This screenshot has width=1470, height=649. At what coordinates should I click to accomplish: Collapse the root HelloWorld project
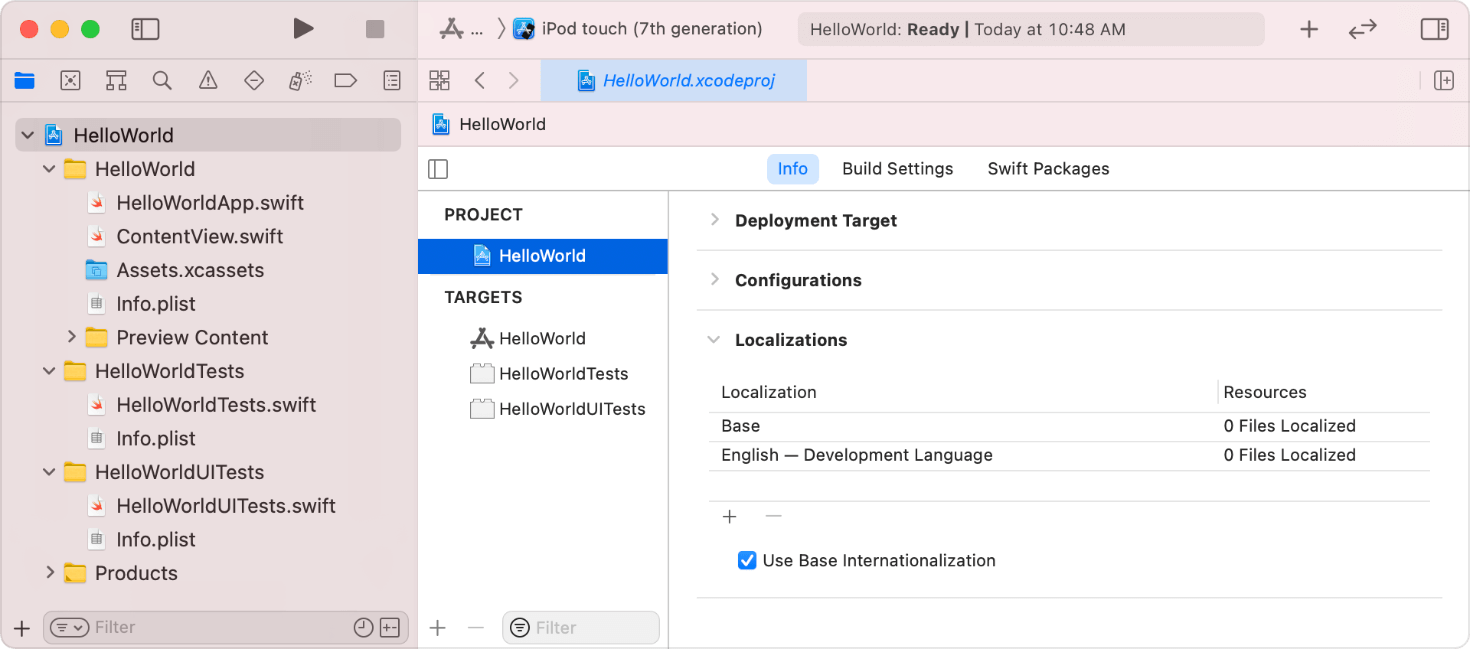click(x=27, y=135)
